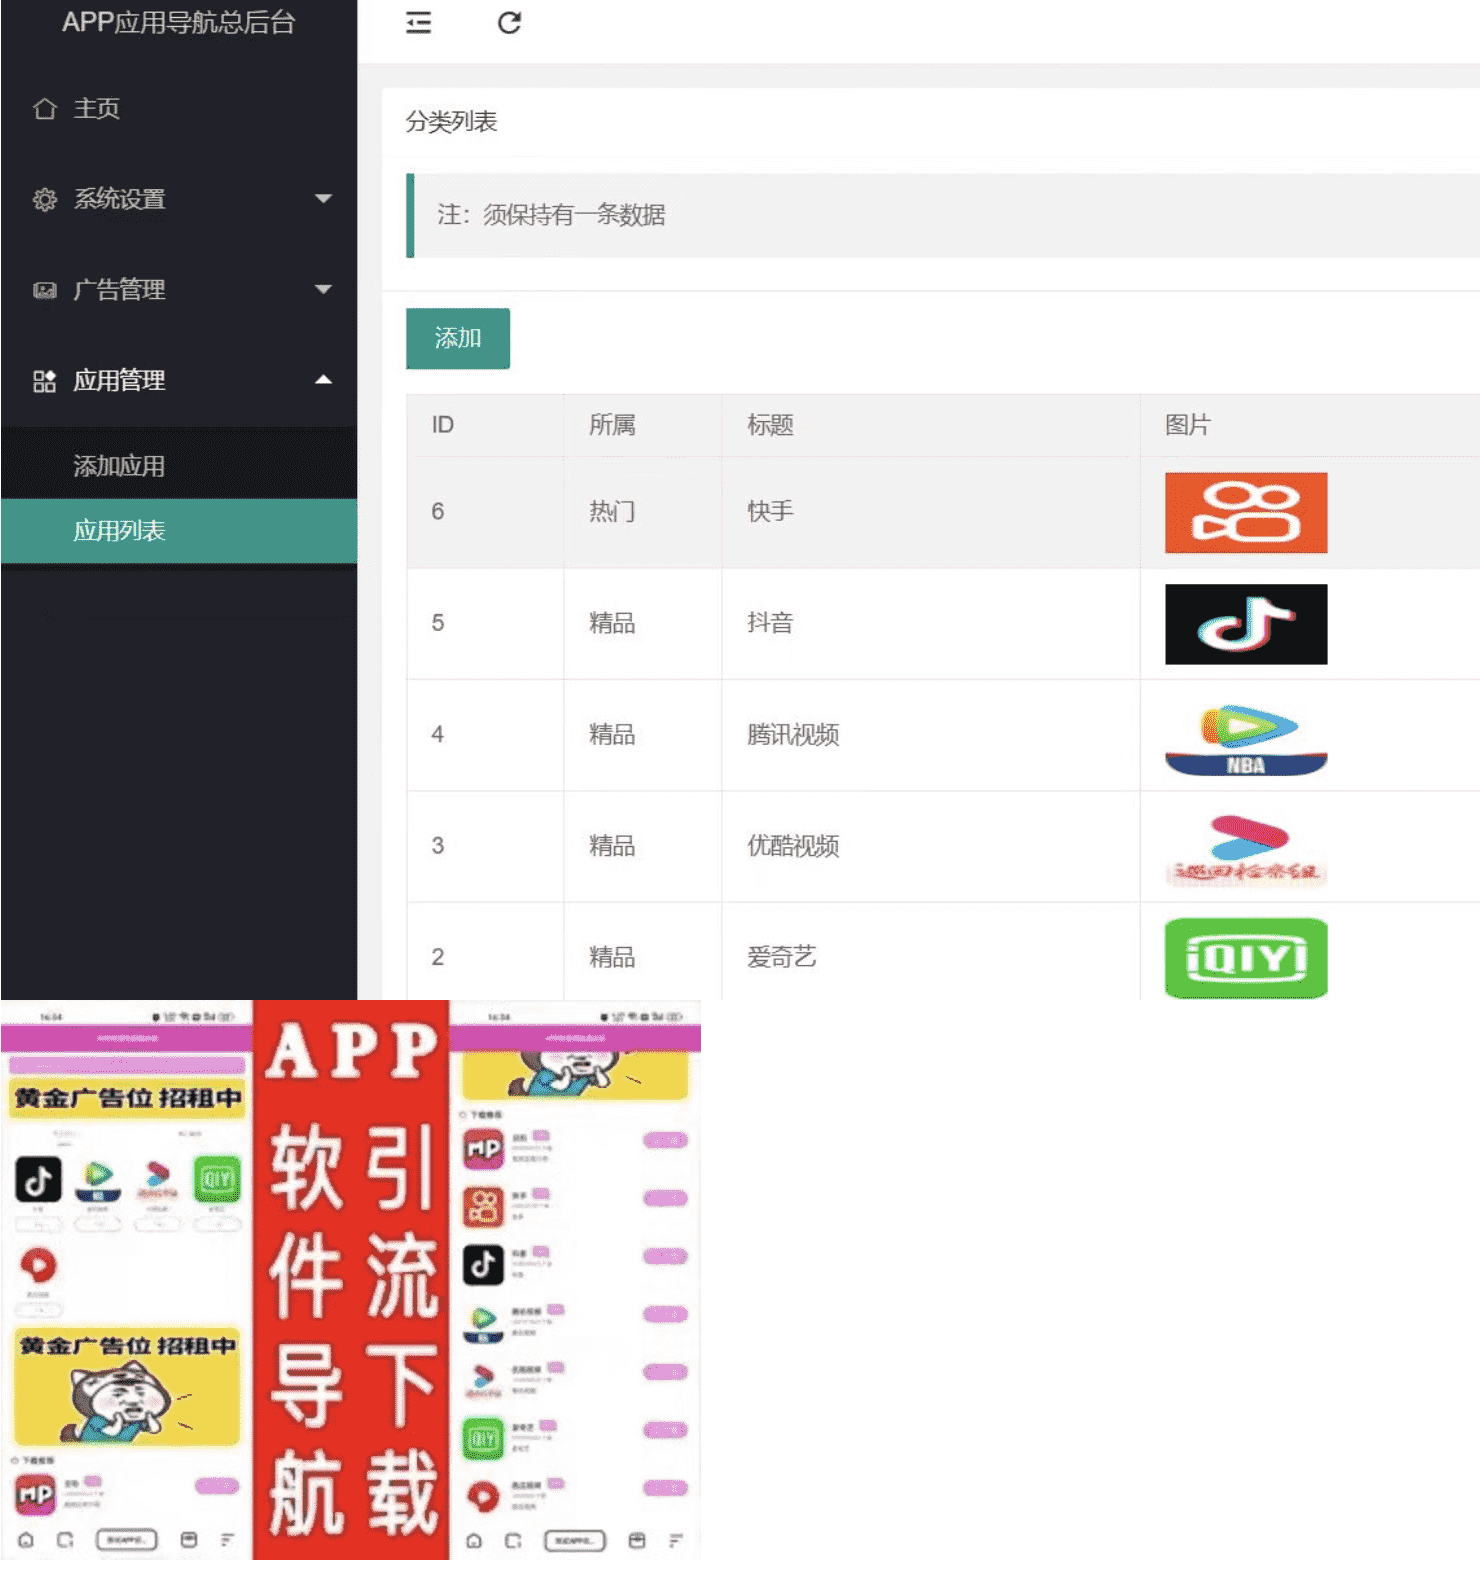Viewport: 1480px width, 1576px height.
Task: Click the 优酷视频 app thumbnail image
Action: tap(1246, 849)
